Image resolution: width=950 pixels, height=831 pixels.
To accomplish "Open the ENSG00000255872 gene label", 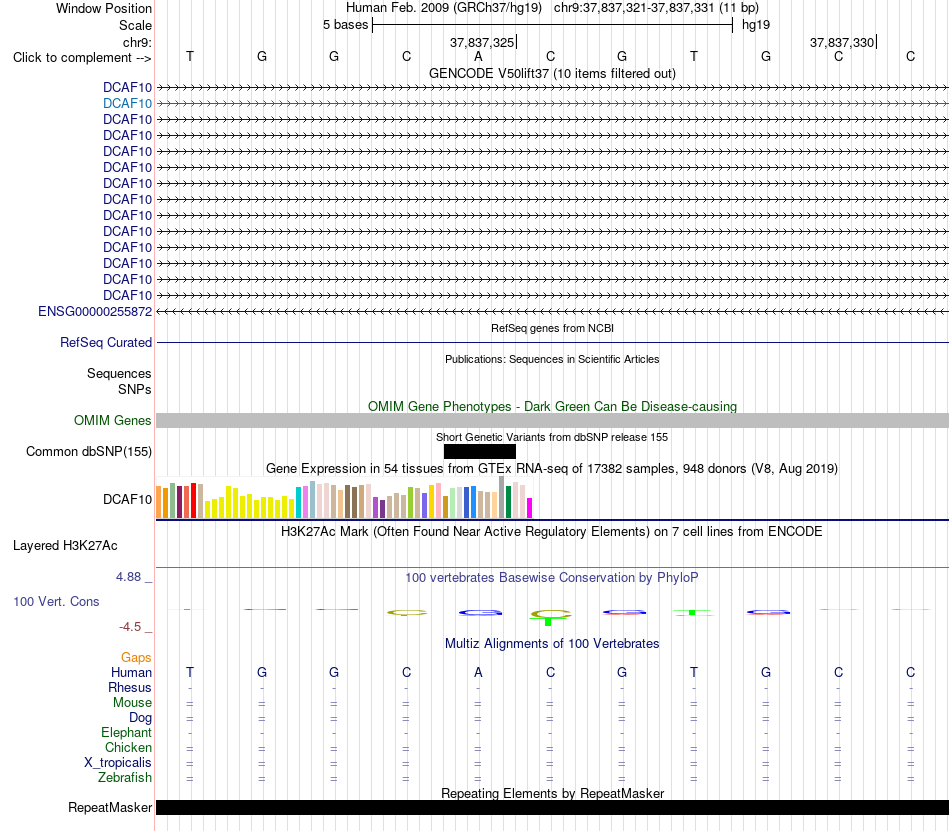I will coord(95,311).
